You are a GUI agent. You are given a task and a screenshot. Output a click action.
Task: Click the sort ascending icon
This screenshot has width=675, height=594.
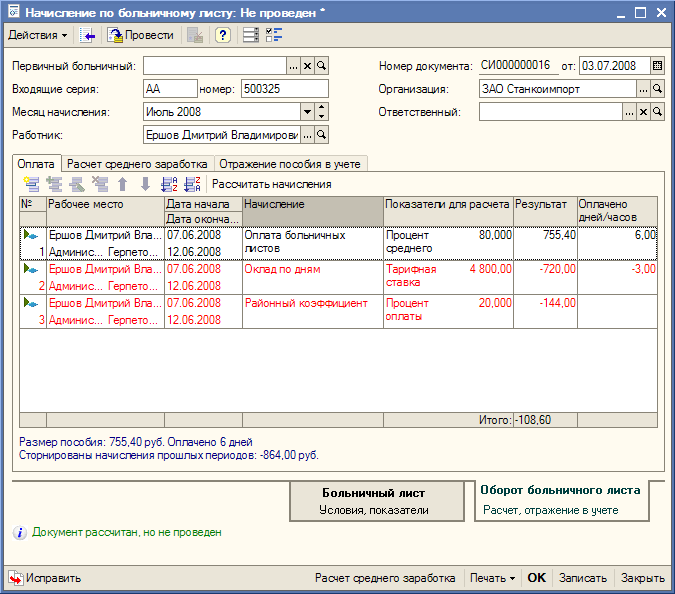click(x=169, y=184)
